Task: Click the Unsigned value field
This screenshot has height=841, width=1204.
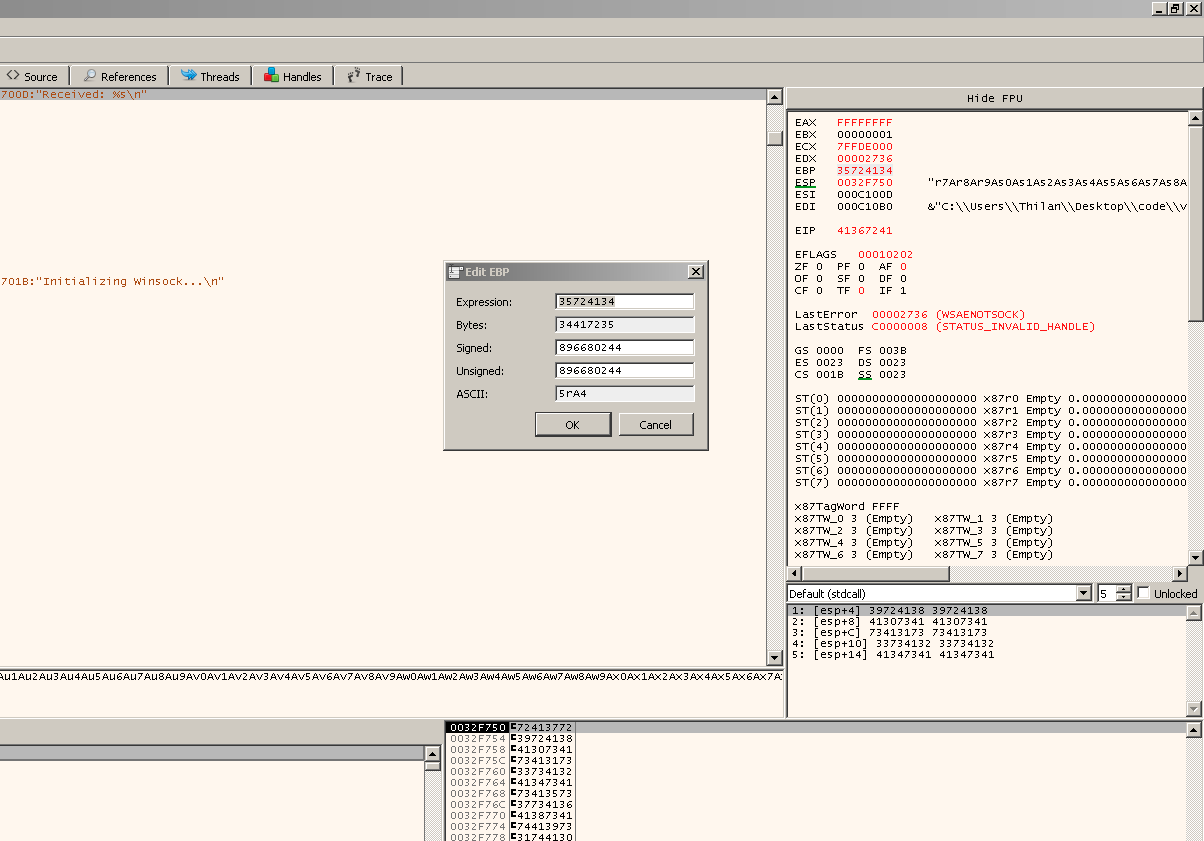Action: click(625, 371)
